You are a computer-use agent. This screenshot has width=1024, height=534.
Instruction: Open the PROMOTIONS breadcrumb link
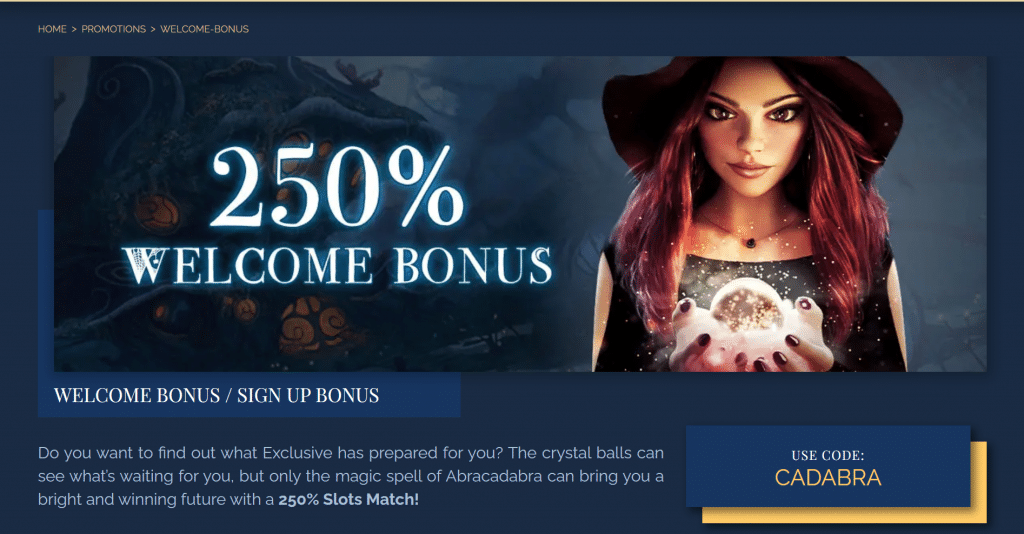[114, 29]
